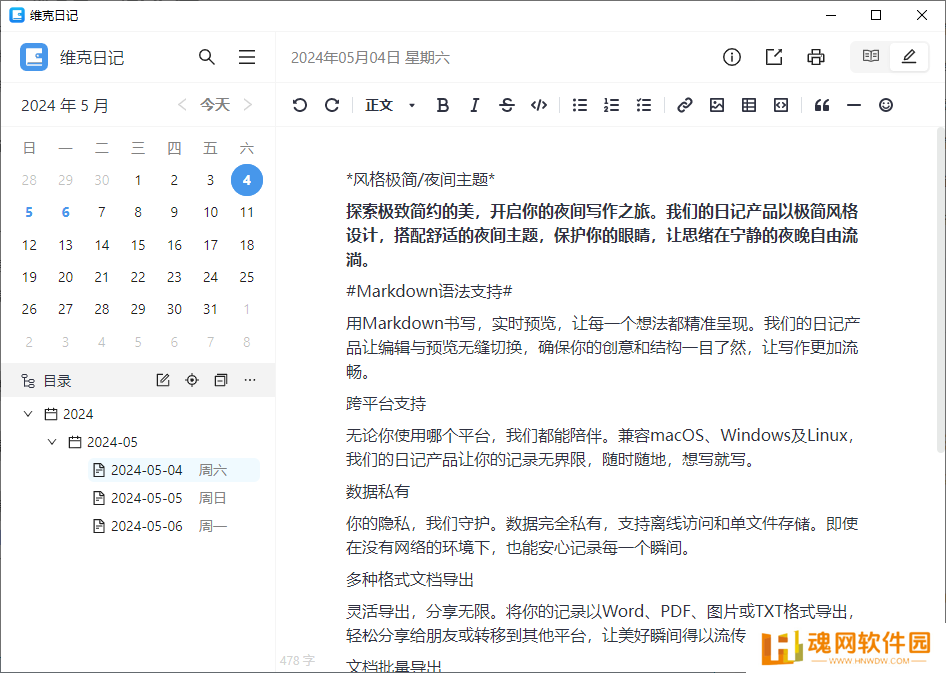The width and height of the screenshot is (946, 673).
Task: Insert an image
Action: pos(717,105)
